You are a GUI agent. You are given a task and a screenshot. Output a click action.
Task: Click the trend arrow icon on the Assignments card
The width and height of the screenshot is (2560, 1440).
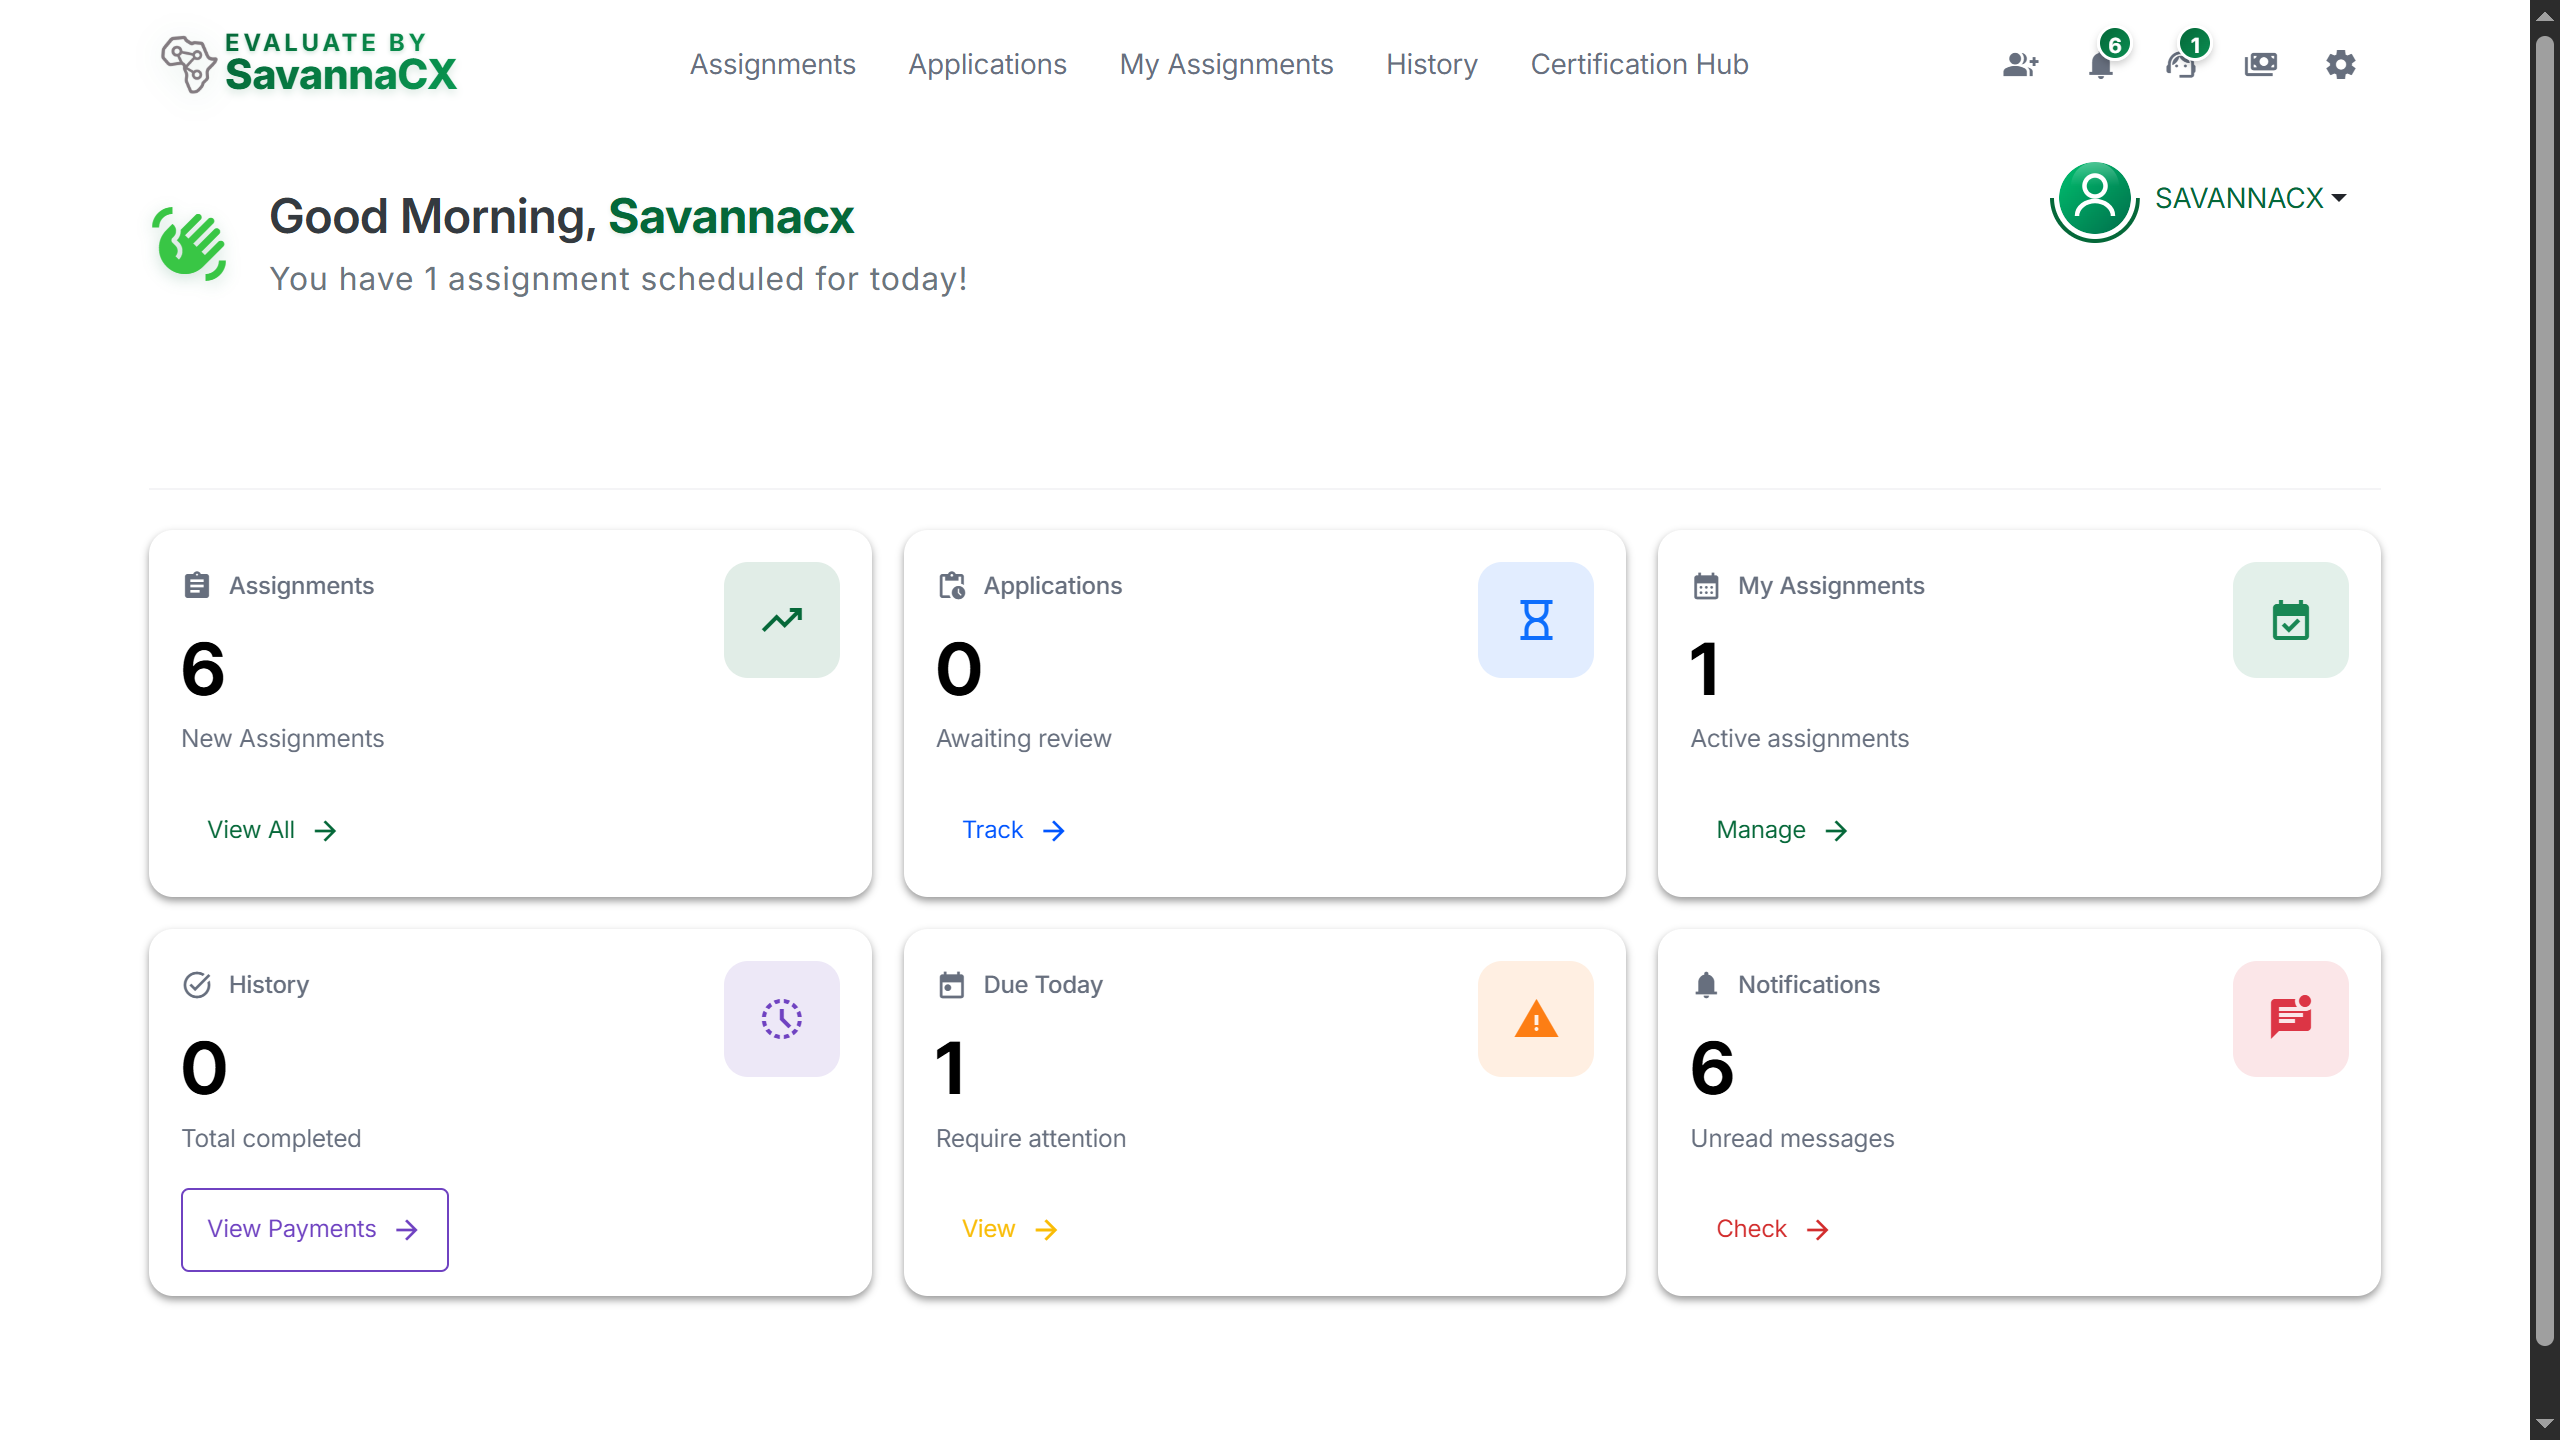tap(781, 619)
